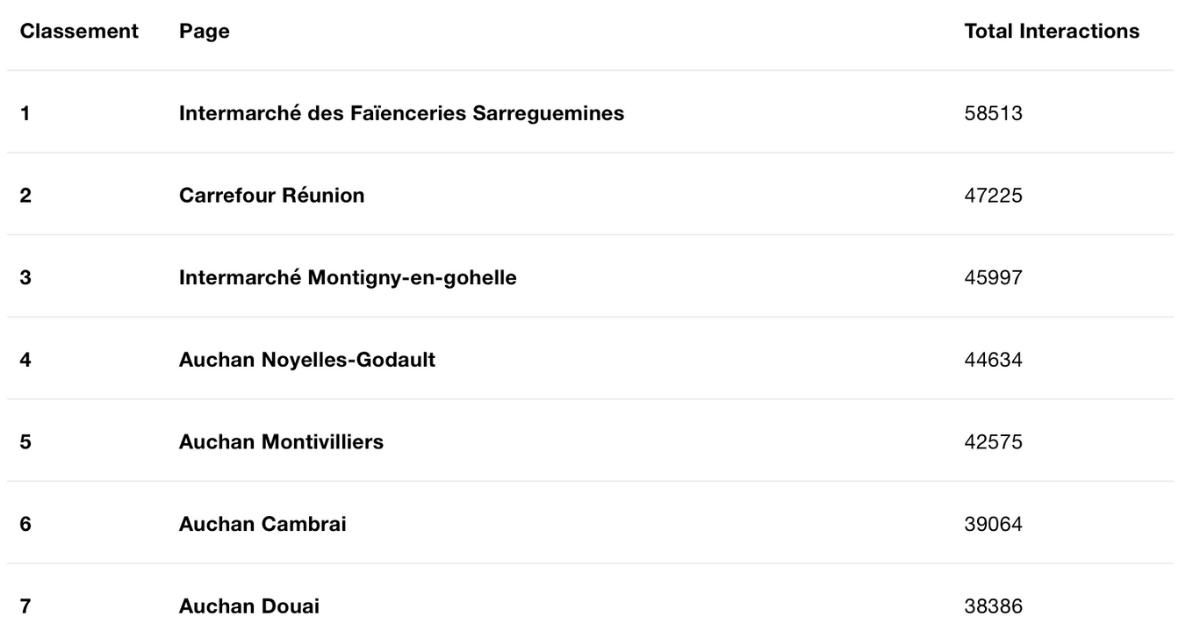Select the 45997 interactions cell
Viewport: 1200px width, 628px height.
(993, 277)
